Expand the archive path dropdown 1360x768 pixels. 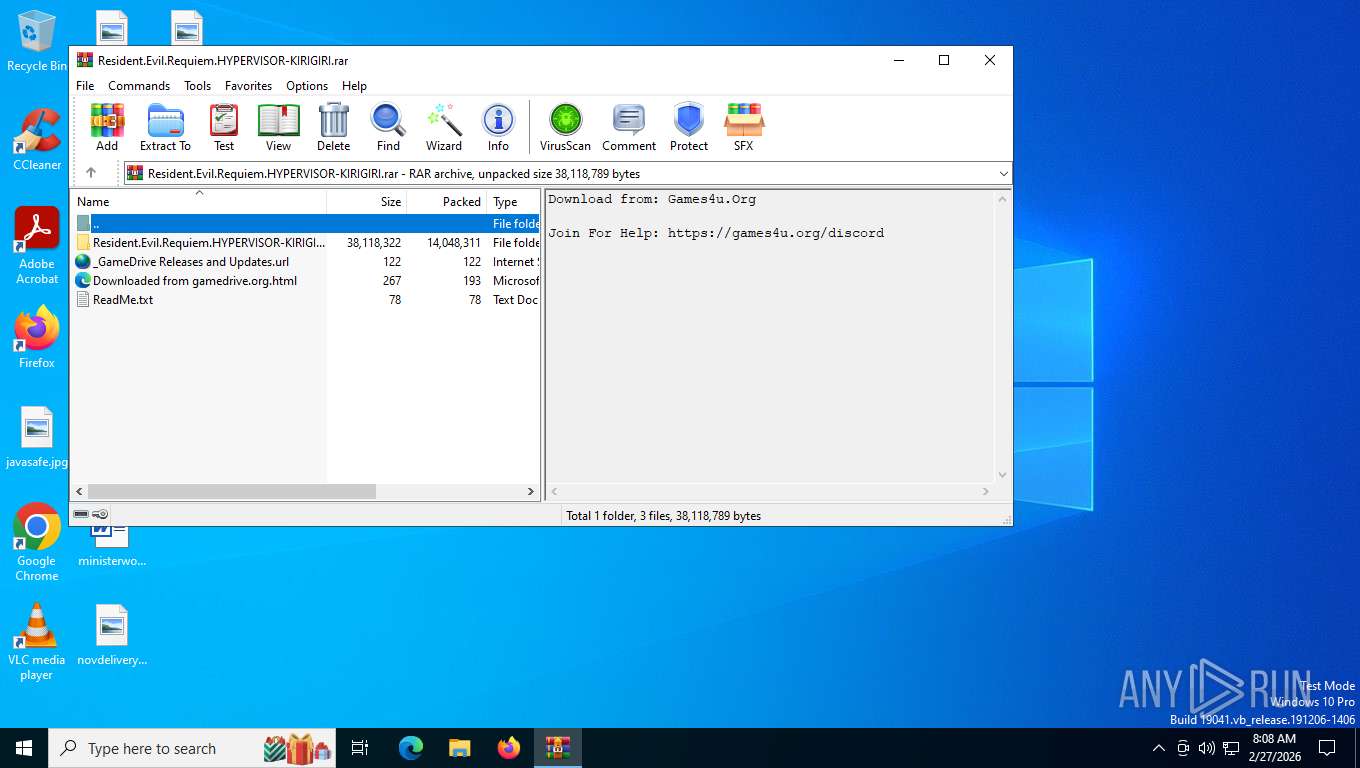point(1003,173)
